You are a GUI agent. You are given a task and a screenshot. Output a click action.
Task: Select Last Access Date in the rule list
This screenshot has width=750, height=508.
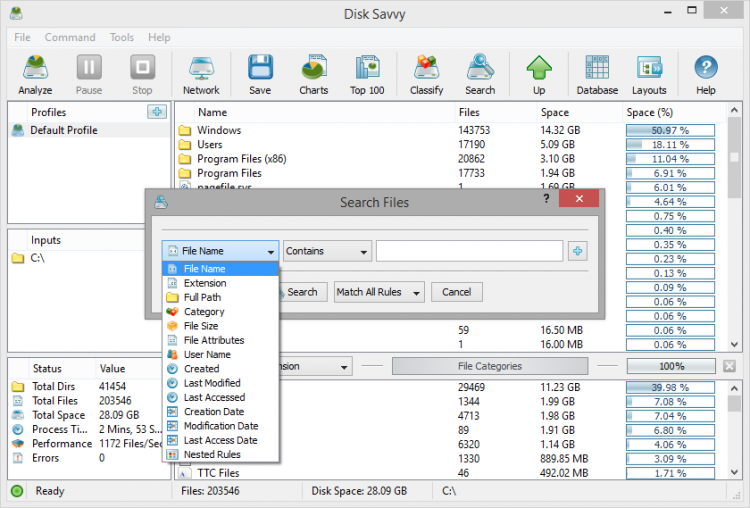coord(221,441)
